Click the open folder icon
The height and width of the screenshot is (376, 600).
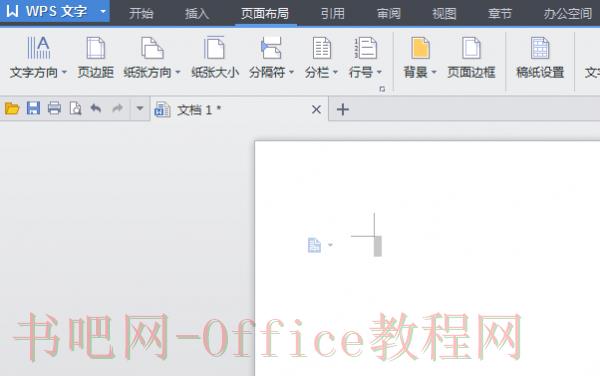click(12, 109)
